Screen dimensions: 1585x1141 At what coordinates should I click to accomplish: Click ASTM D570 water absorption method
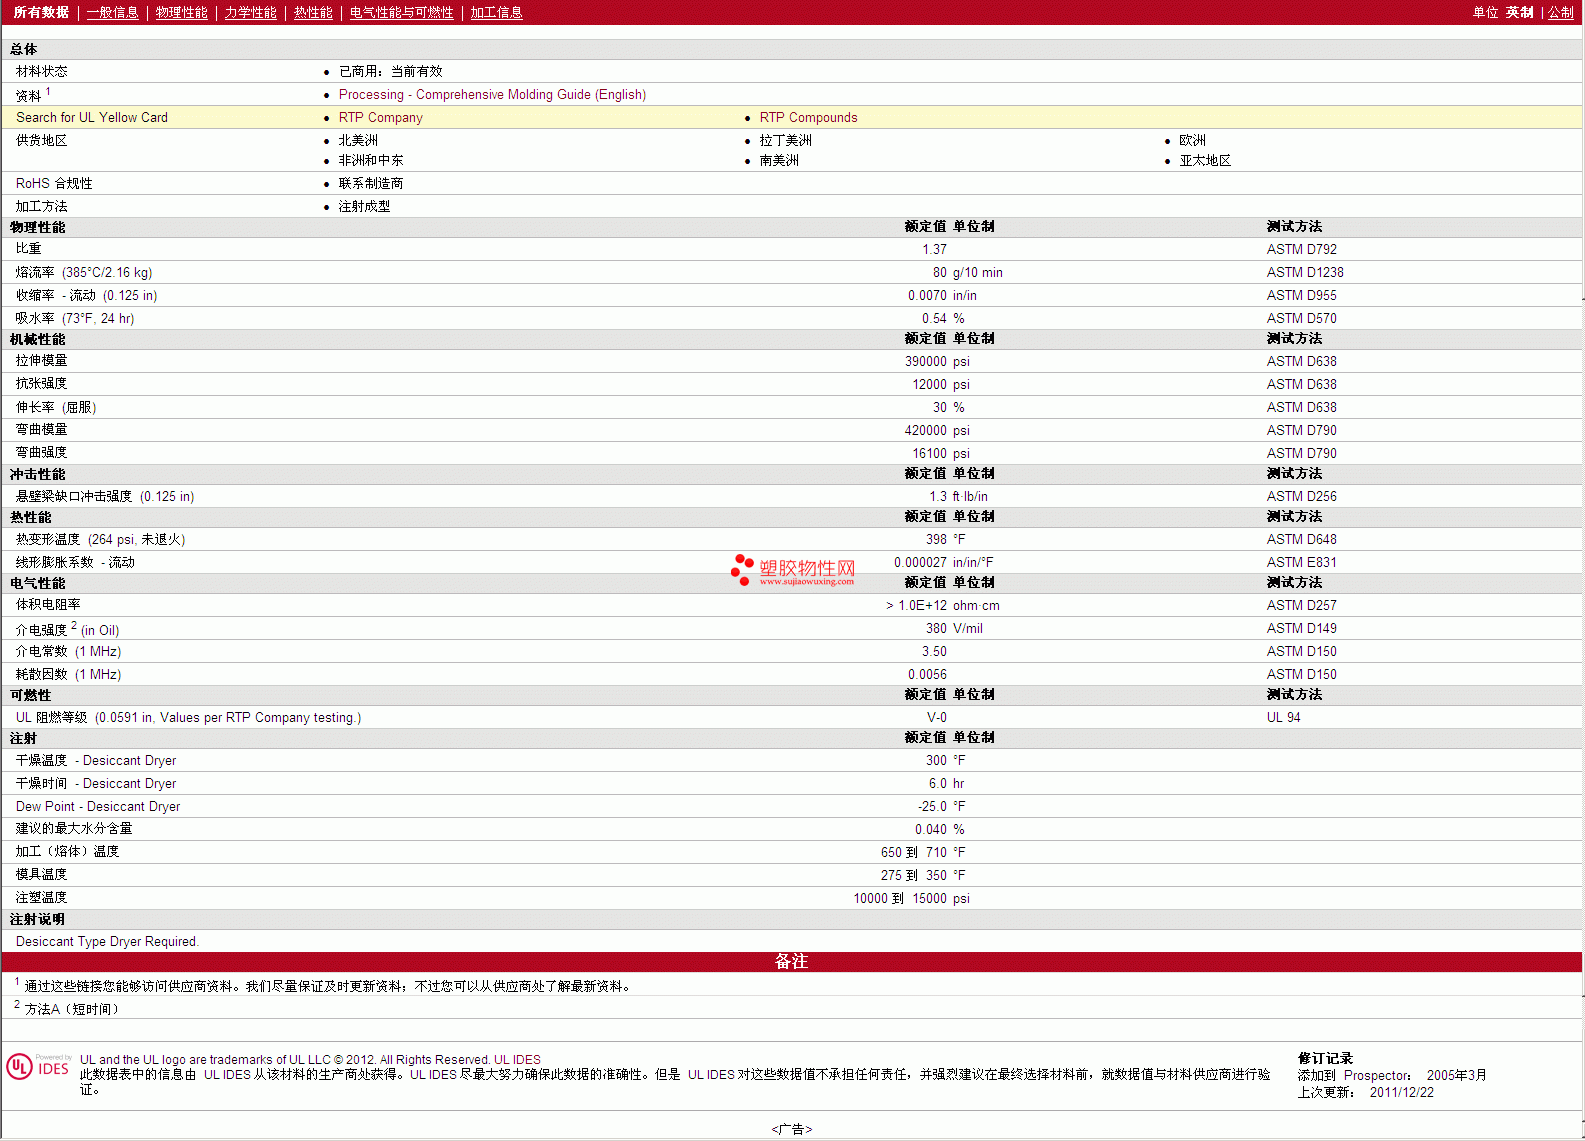coord(1301,319)
